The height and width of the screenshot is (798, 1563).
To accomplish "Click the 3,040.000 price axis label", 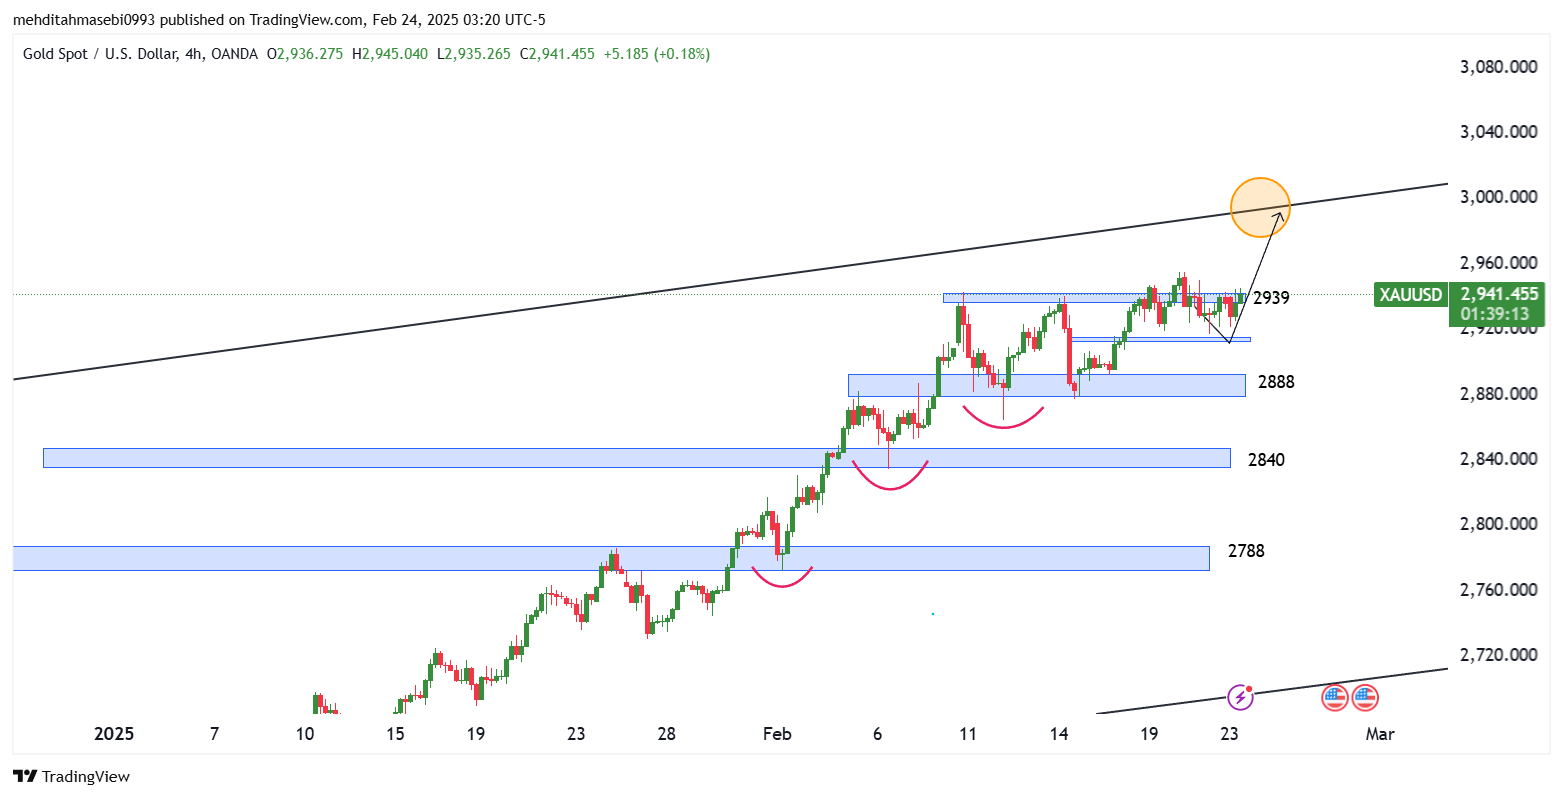I will tap(1499, 132).
